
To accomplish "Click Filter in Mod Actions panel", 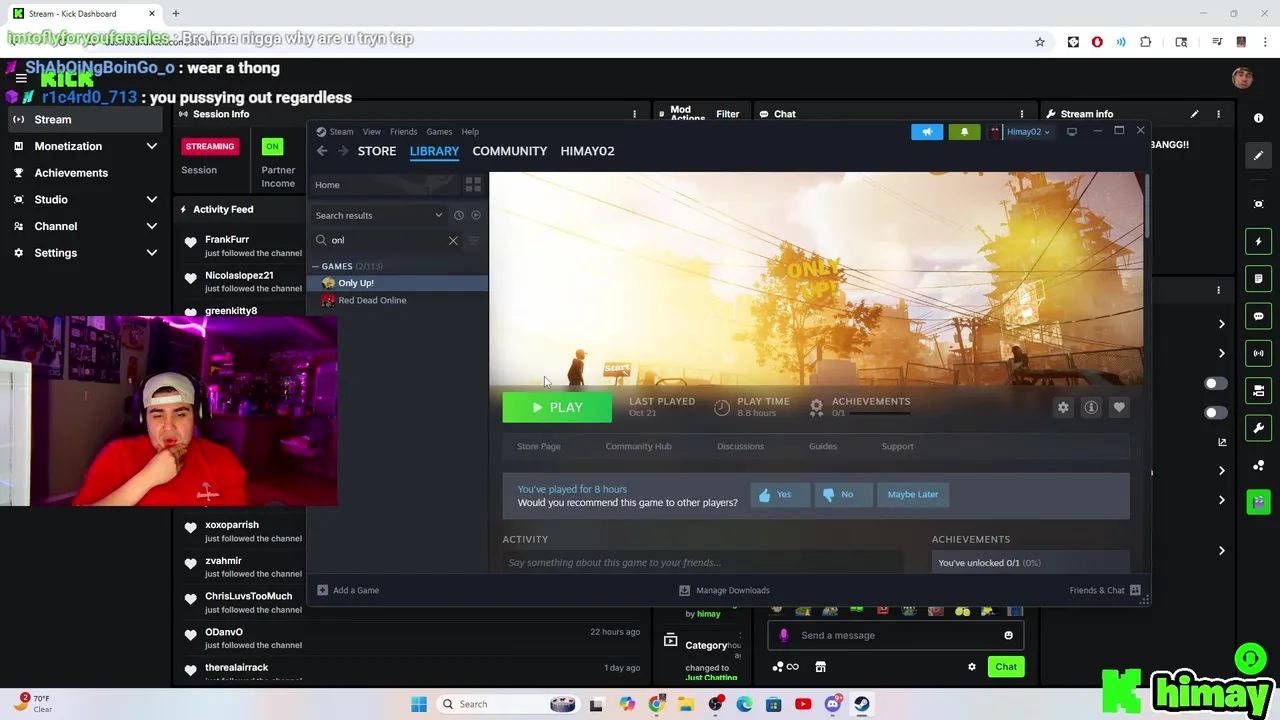I will pos(728,114).
